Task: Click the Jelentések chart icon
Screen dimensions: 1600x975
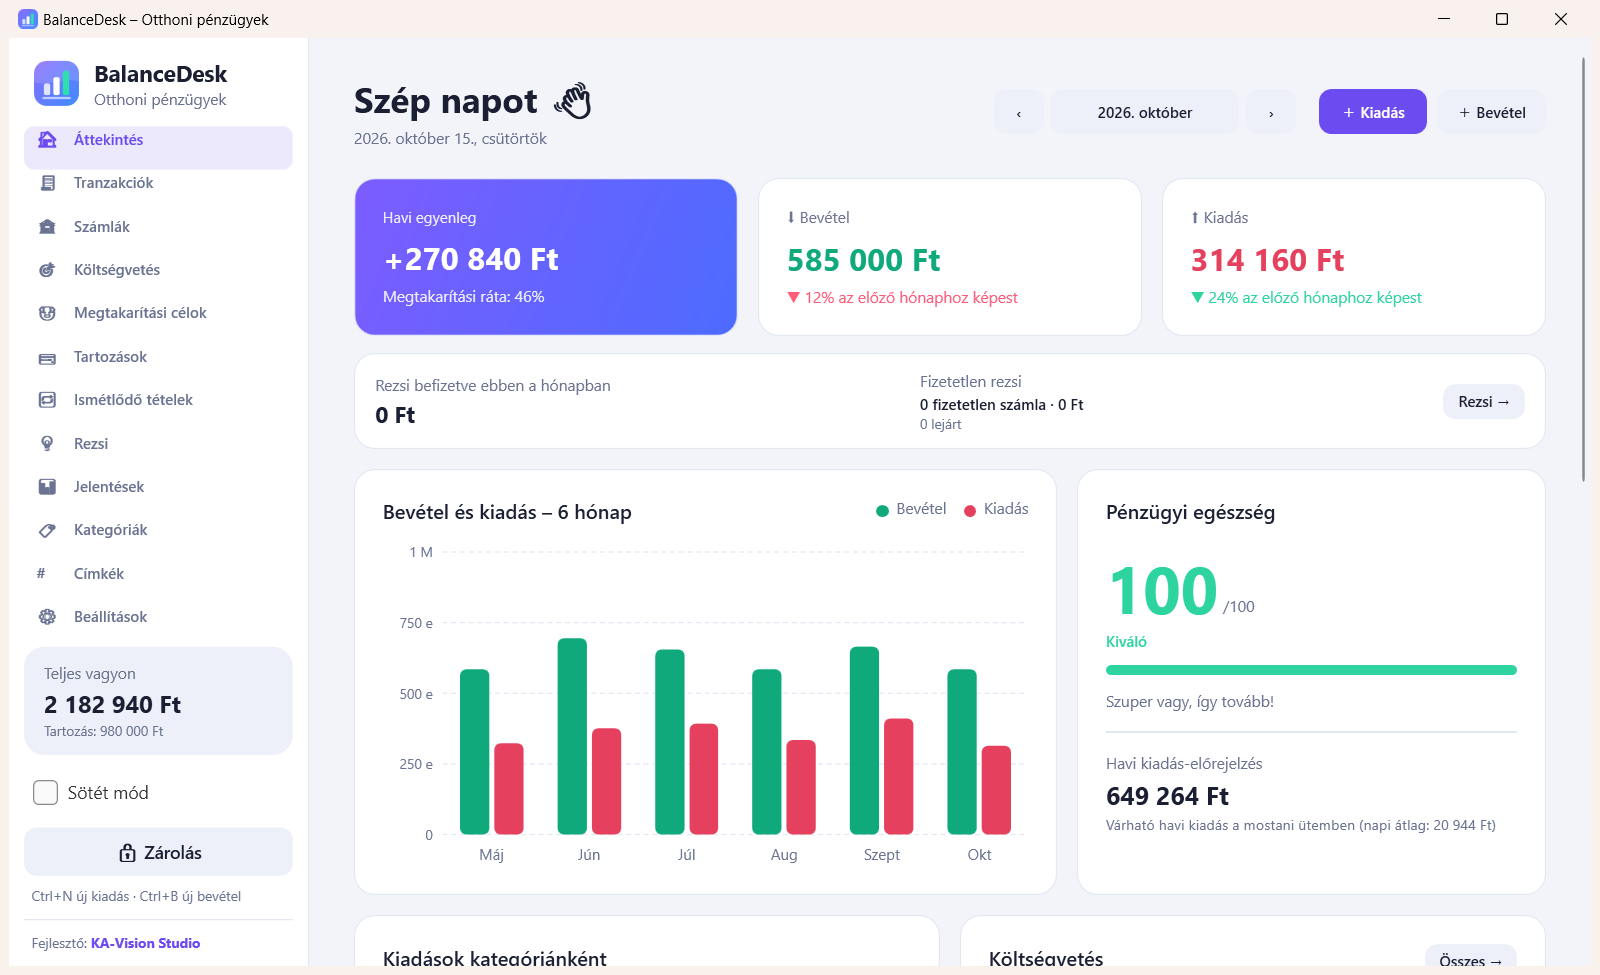Action: coord(47,487)
